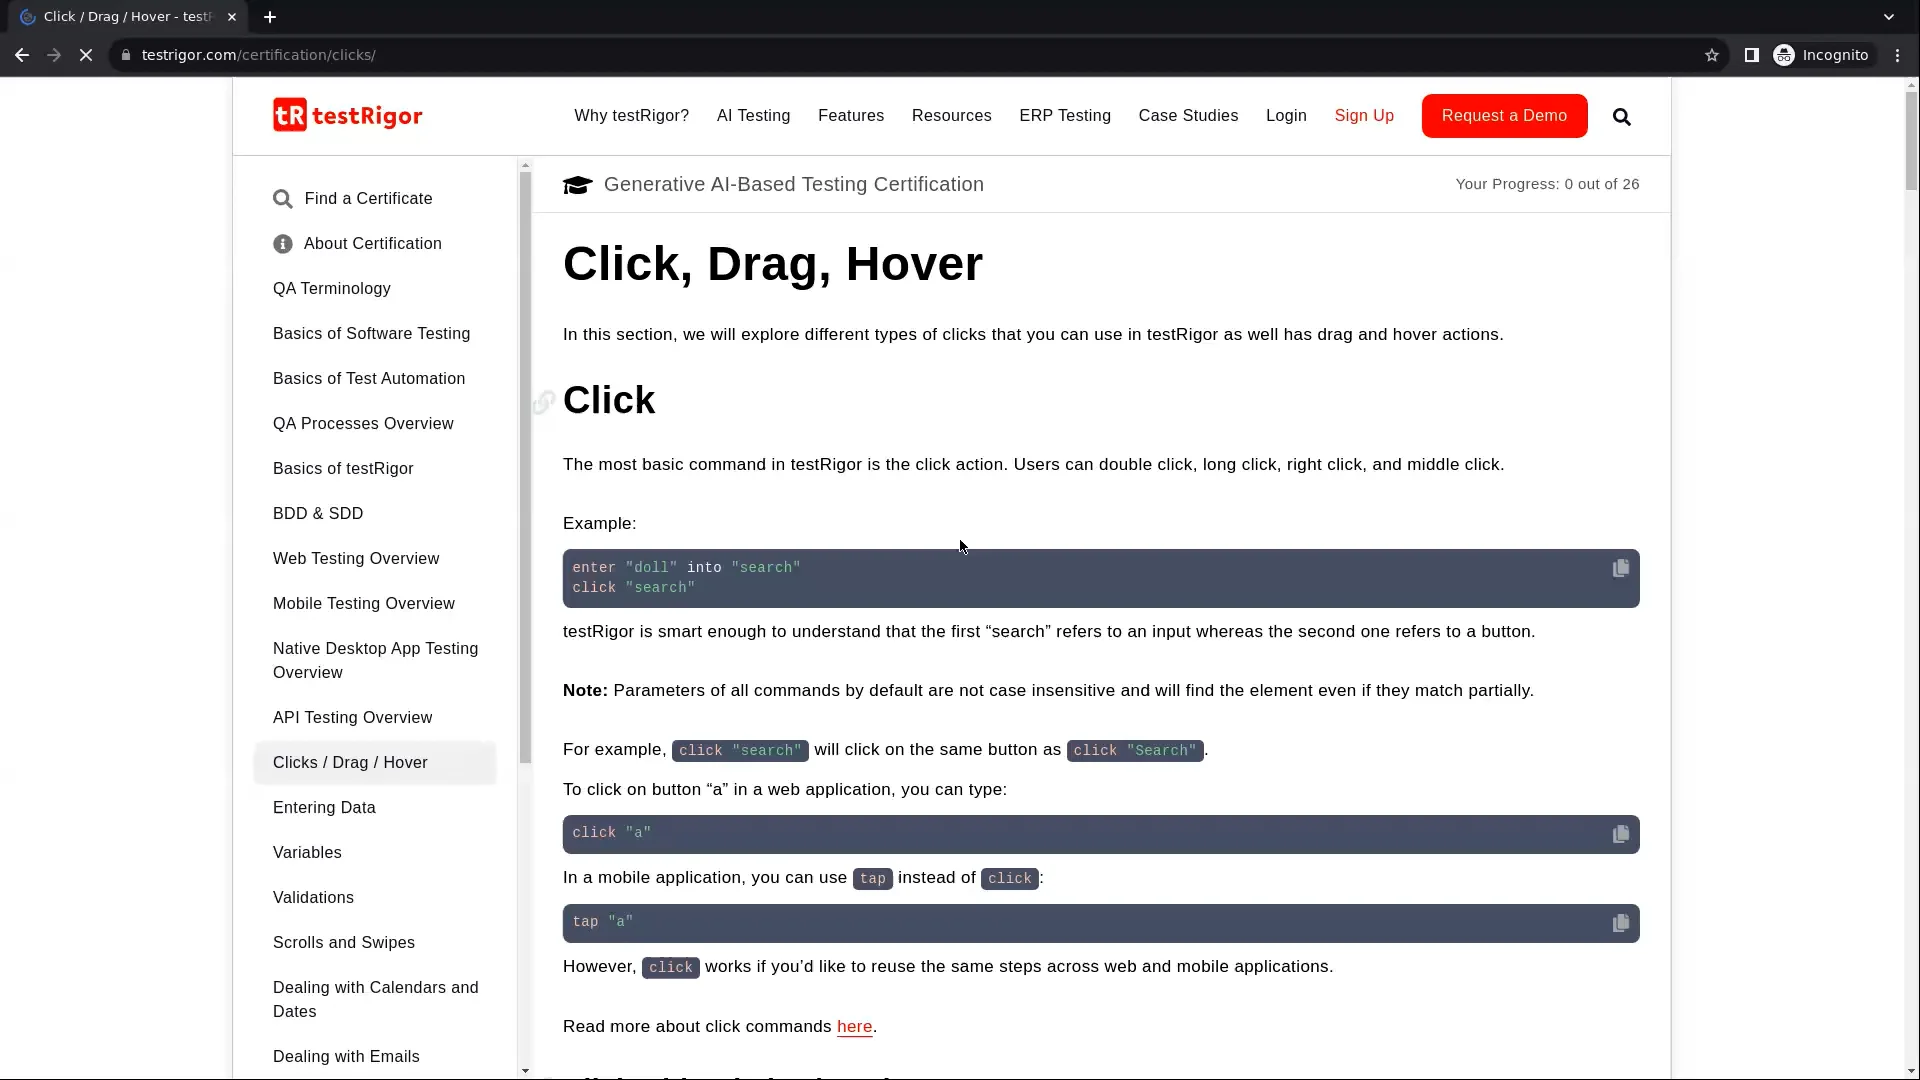Click the Incognito profile icon
1920x1080 pixels.
coord(1784,55)
